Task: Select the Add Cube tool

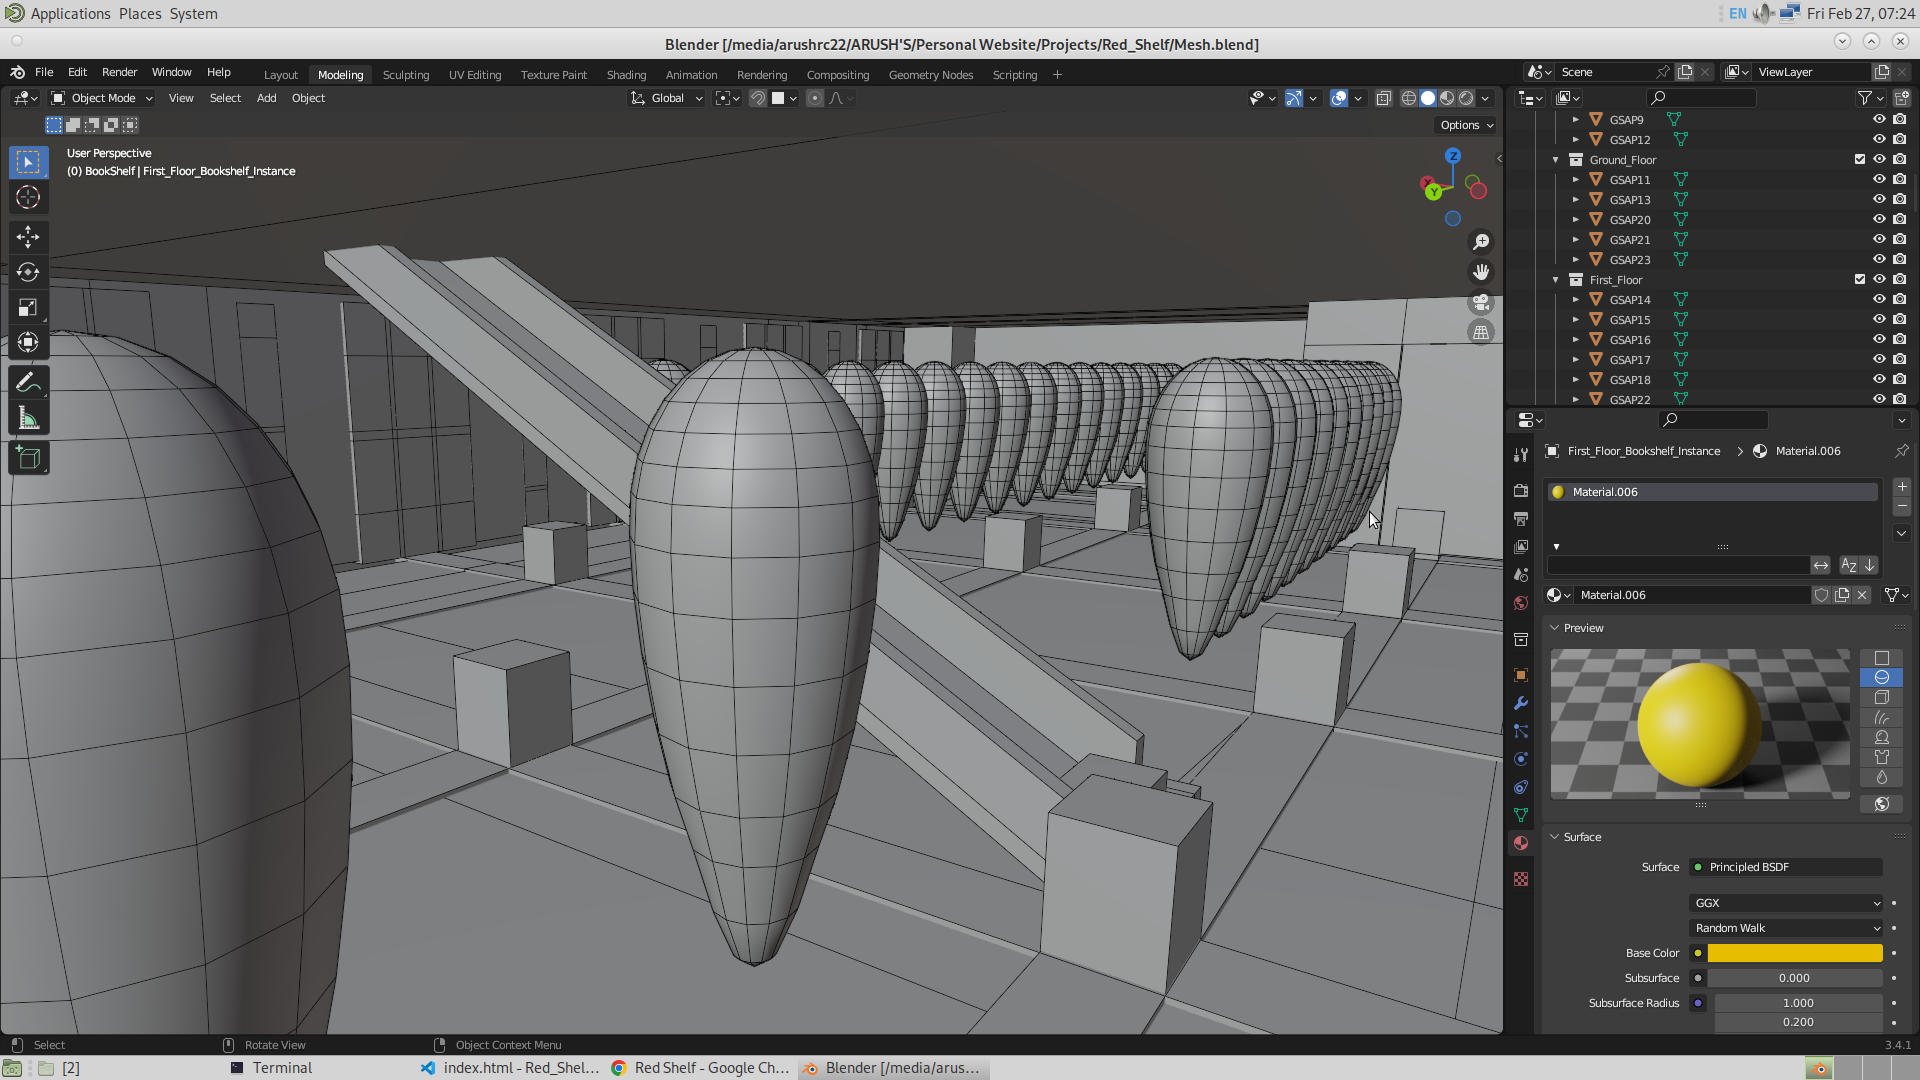Action: point(28,458)
